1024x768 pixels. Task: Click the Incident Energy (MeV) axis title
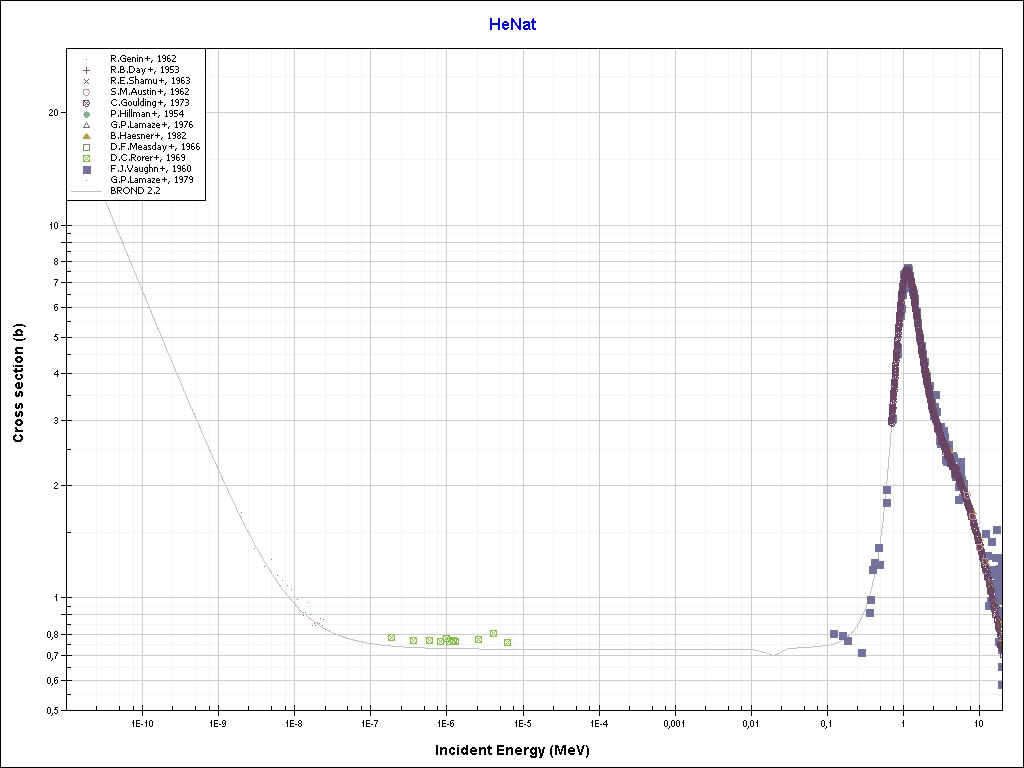point(519,750)
